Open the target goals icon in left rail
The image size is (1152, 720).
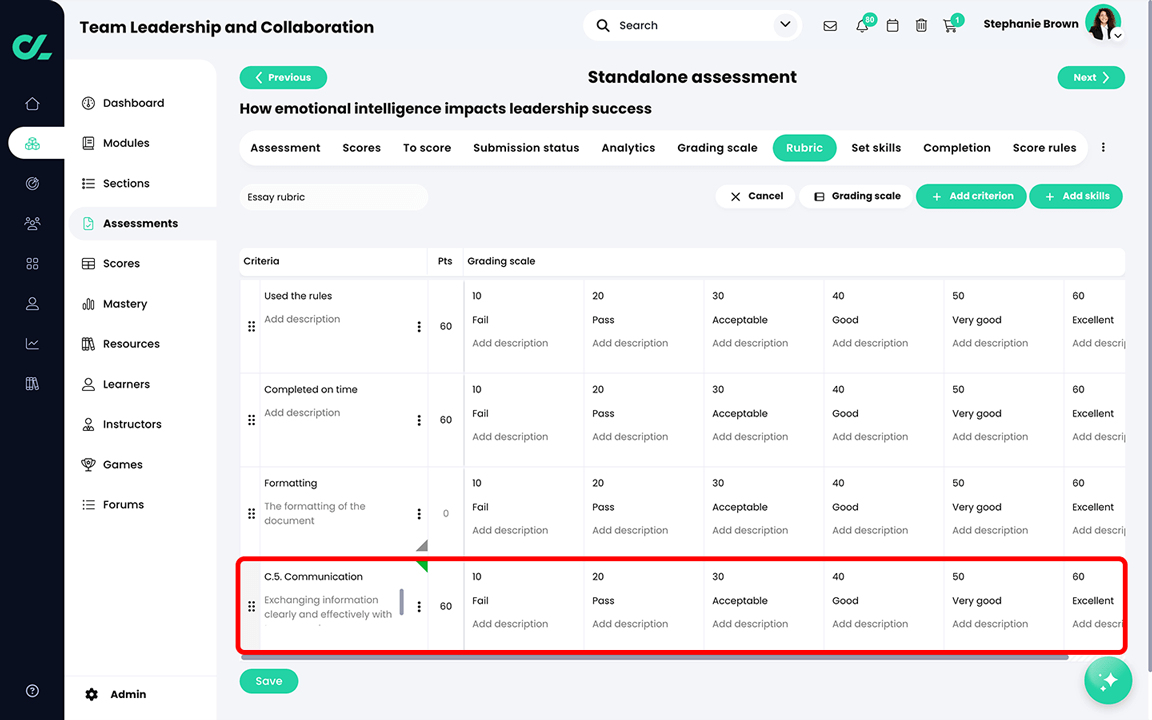click(x=32, y=184)
